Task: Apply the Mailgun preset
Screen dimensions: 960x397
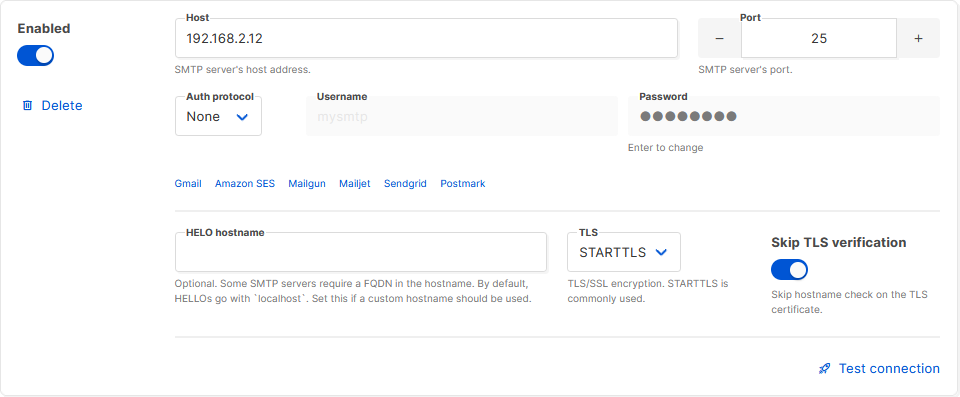Action: click(307, 184)
